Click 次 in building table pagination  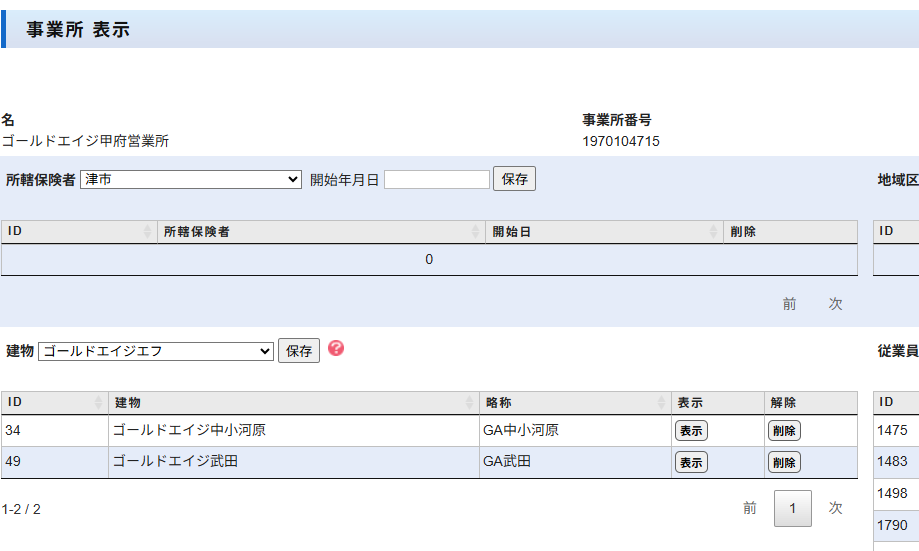coord(835,509)
